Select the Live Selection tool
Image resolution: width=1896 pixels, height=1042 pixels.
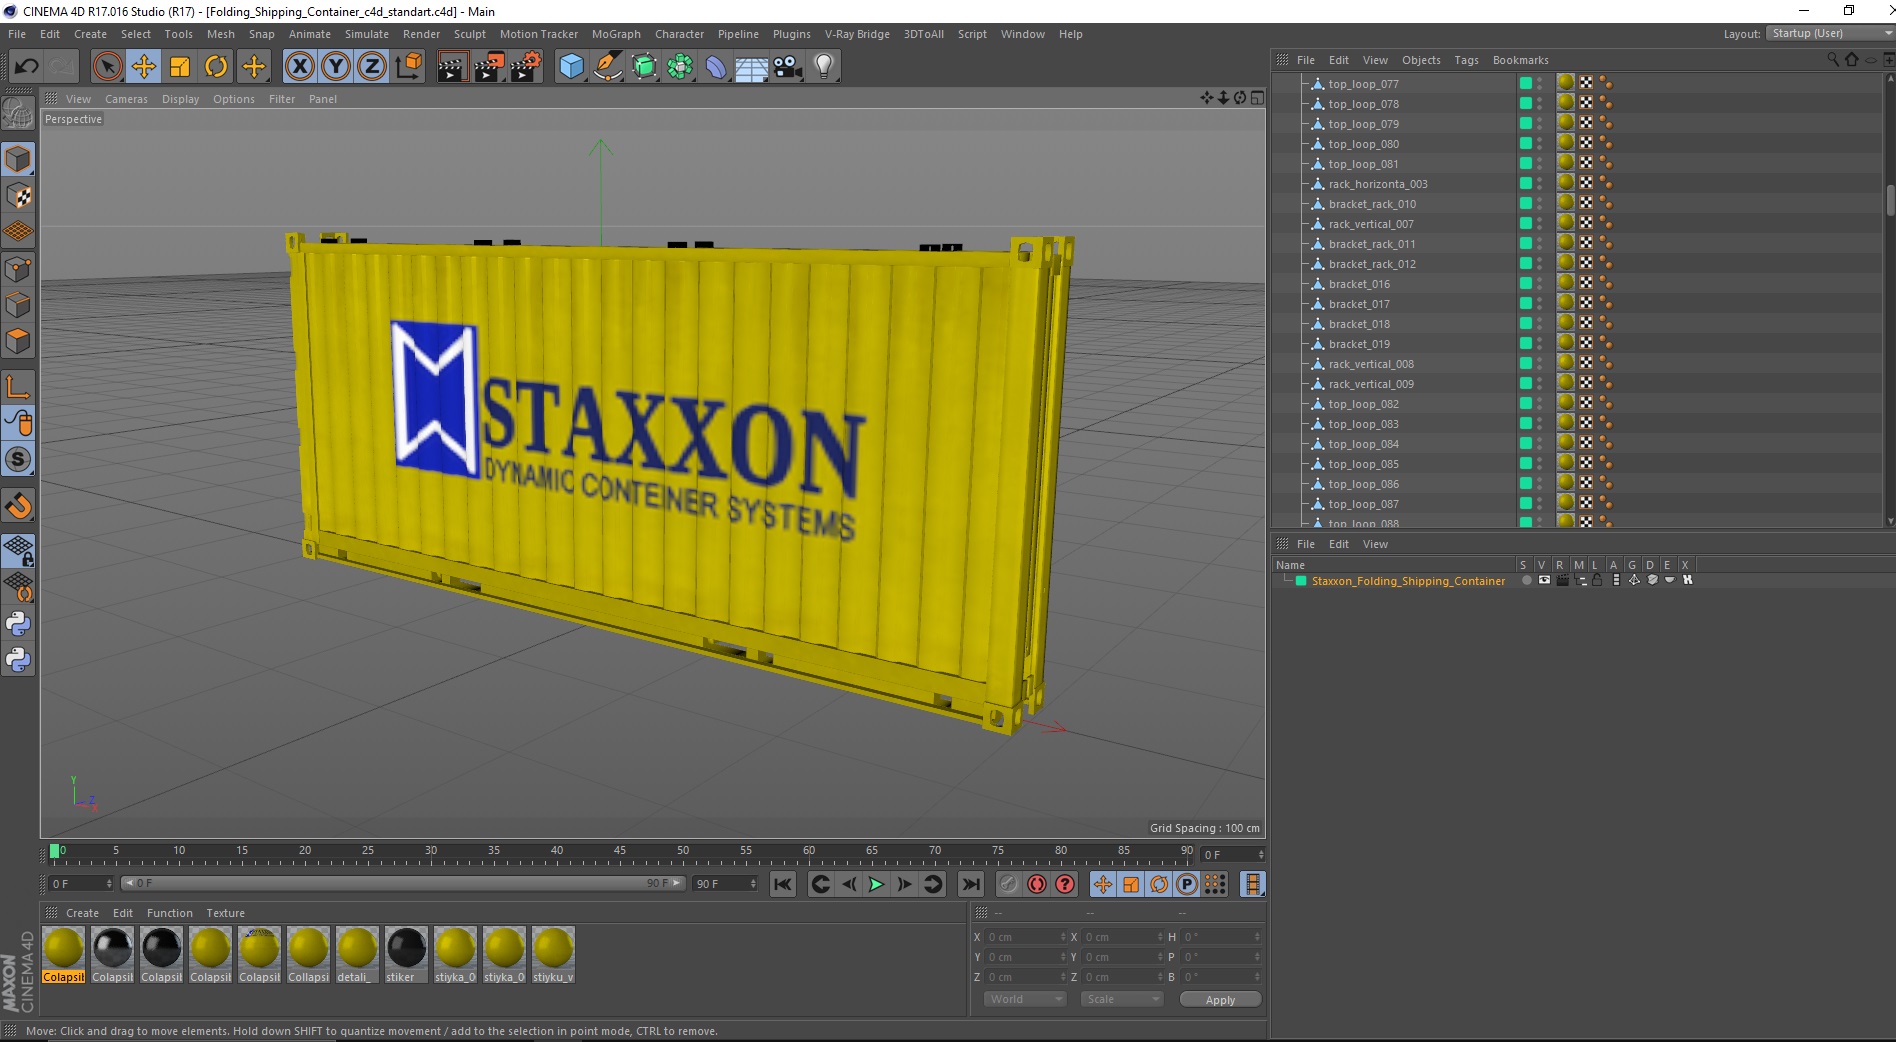(x=107, y=67)
